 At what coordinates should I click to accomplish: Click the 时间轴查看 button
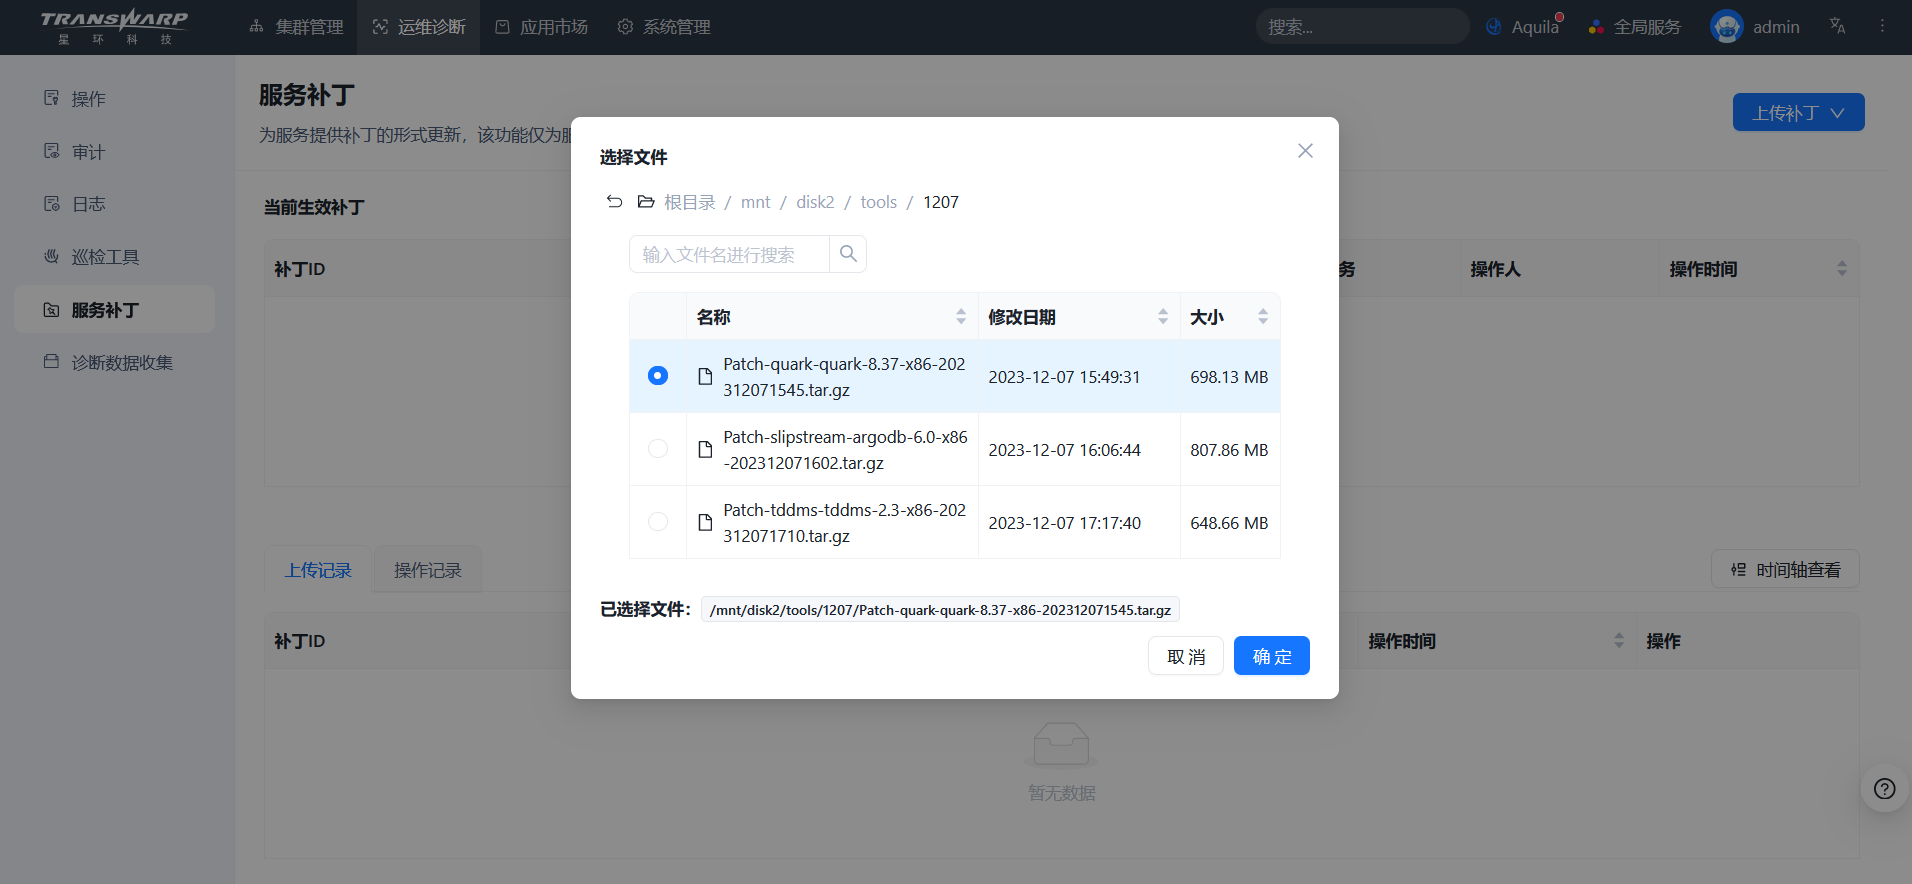click(1785, 569)
